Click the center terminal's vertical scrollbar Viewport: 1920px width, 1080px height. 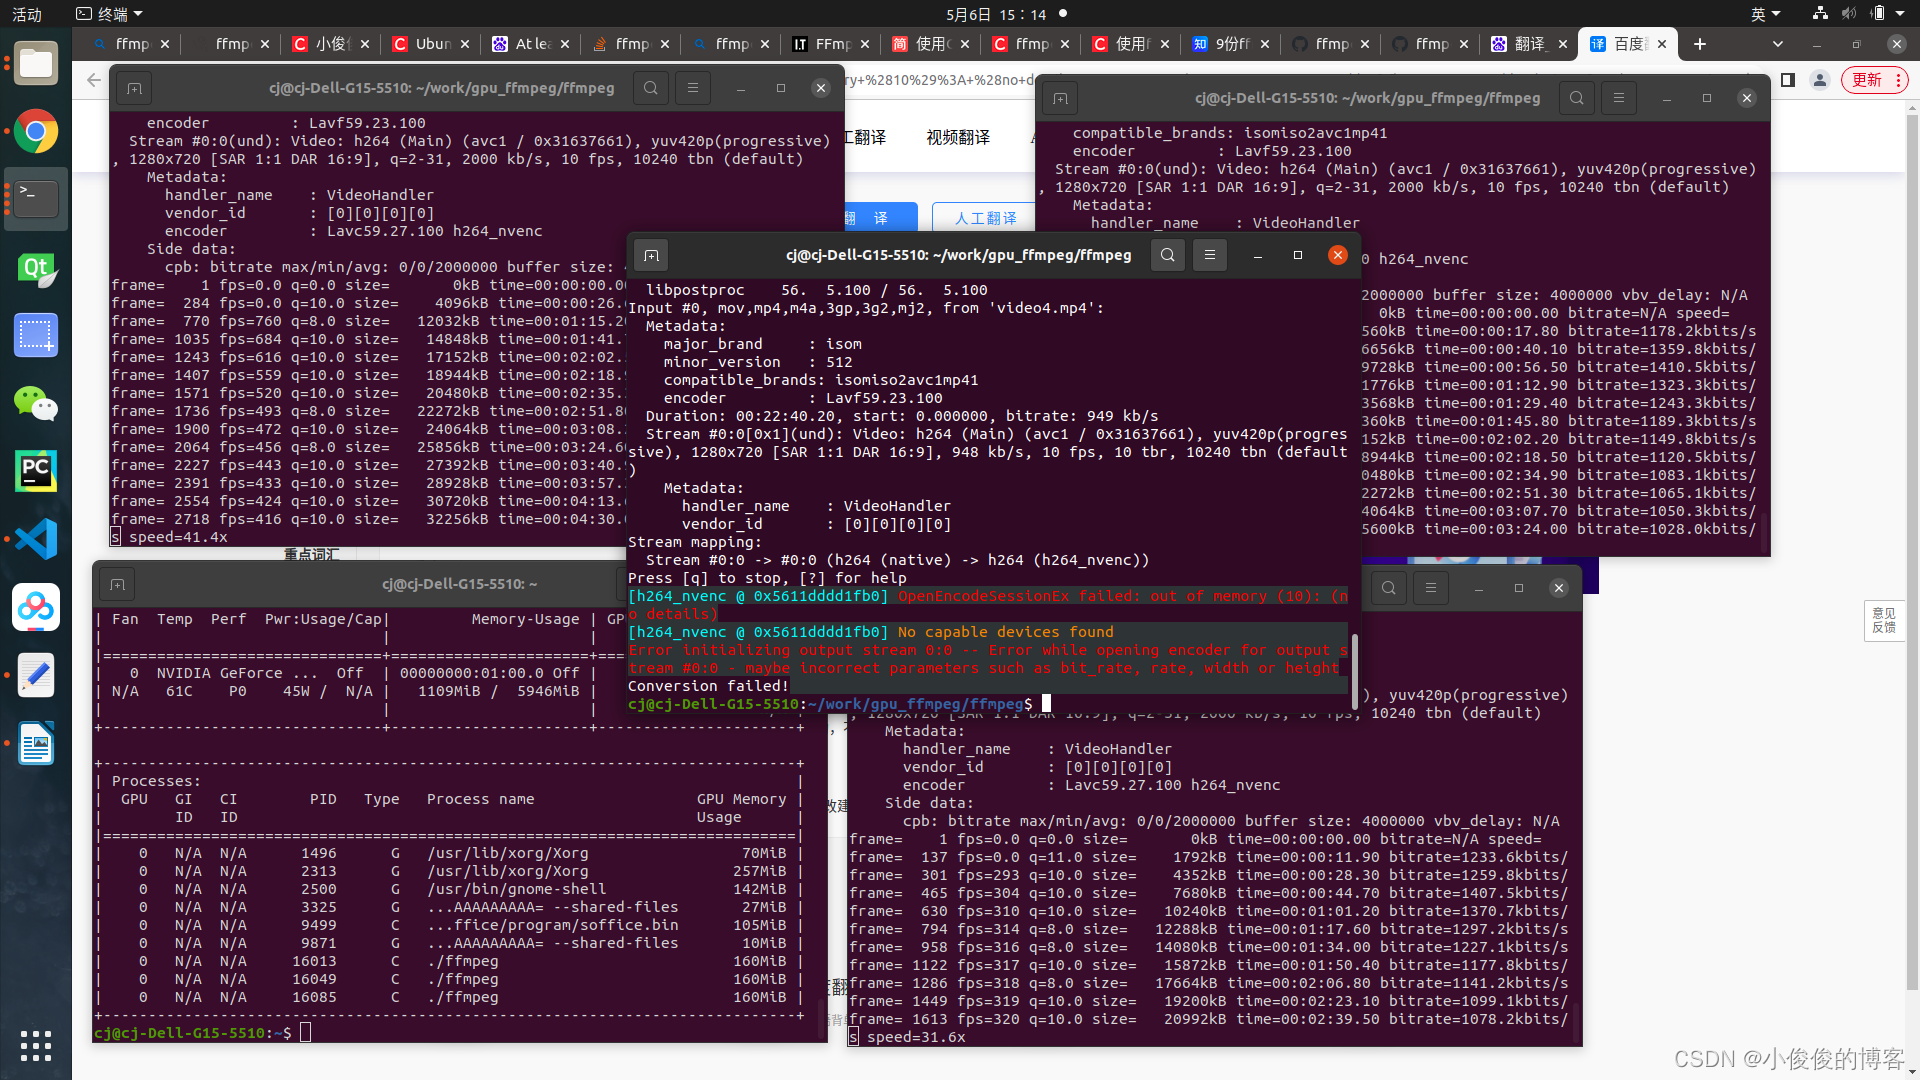[1355, 671]
